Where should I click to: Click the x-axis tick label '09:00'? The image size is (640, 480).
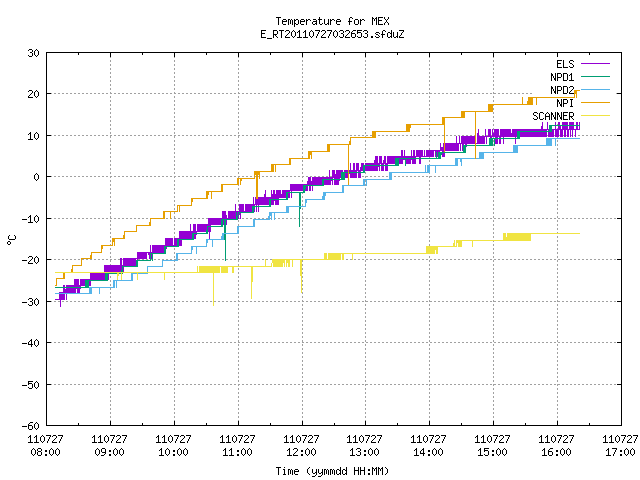point(109,452)
